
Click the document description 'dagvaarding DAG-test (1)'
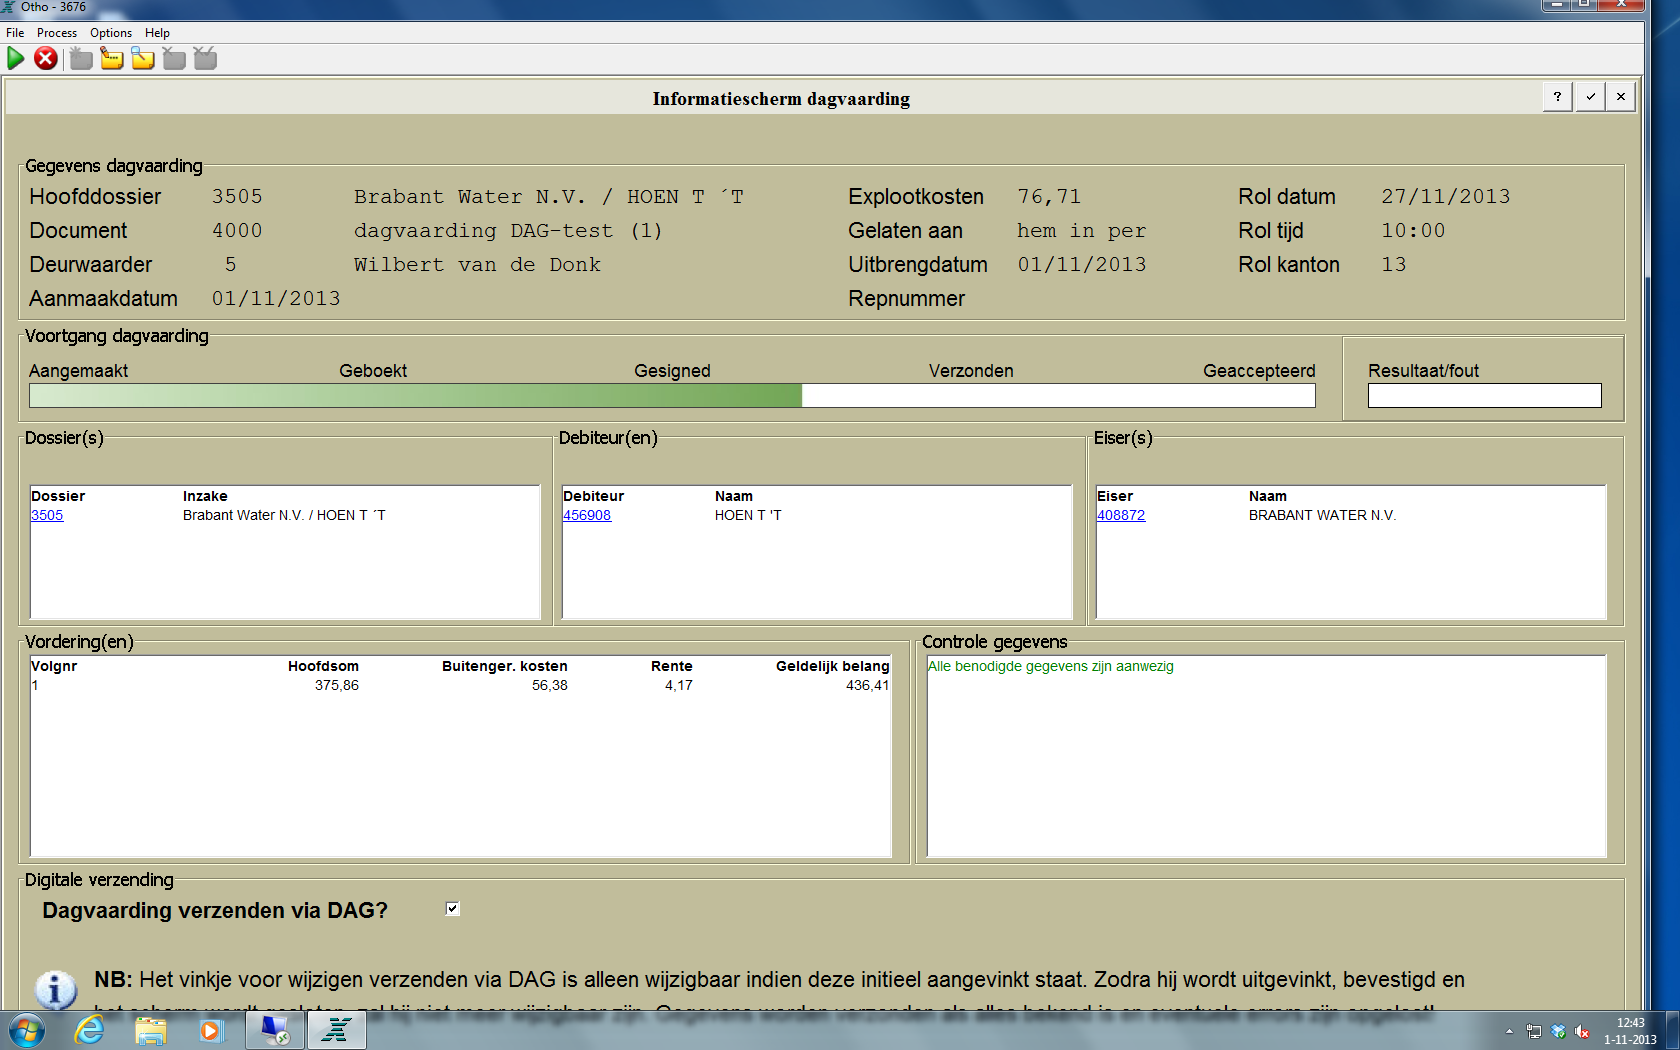(x=508, y=231)
